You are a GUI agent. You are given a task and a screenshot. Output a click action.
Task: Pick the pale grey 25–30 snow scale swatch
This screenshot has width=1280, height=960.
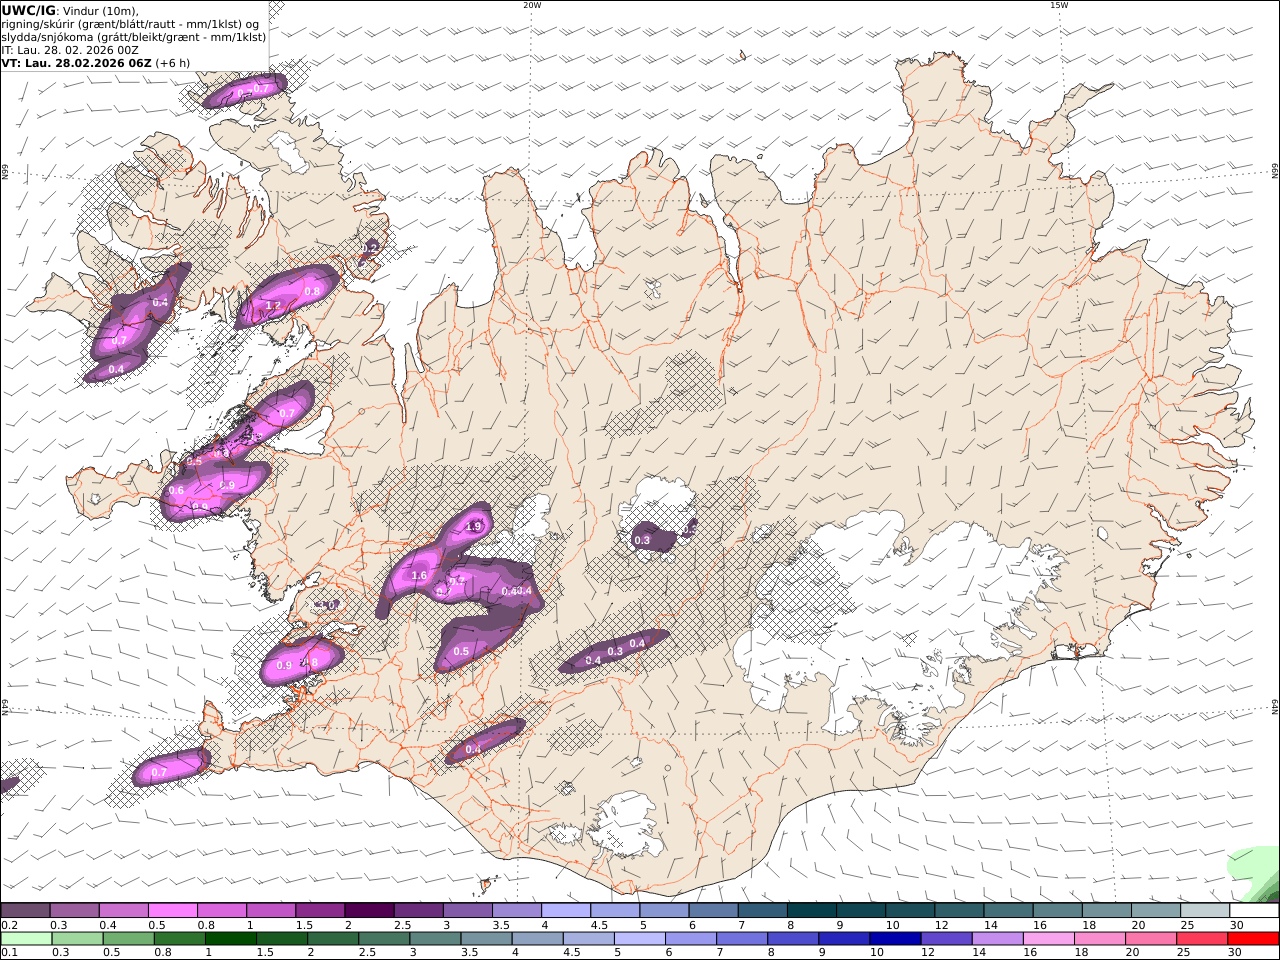pyautogui.click(x=1205, y=911)
